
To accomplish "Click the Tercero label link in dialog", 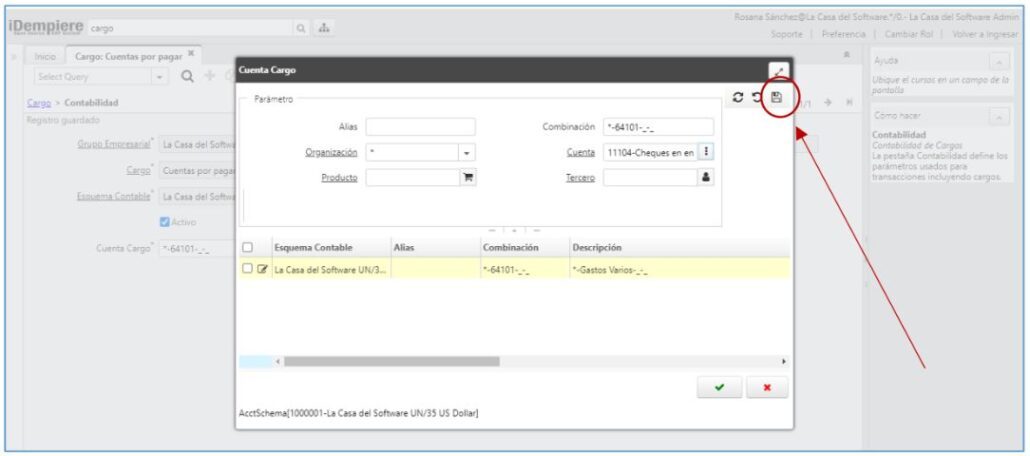I will click(x=581, y=177).
